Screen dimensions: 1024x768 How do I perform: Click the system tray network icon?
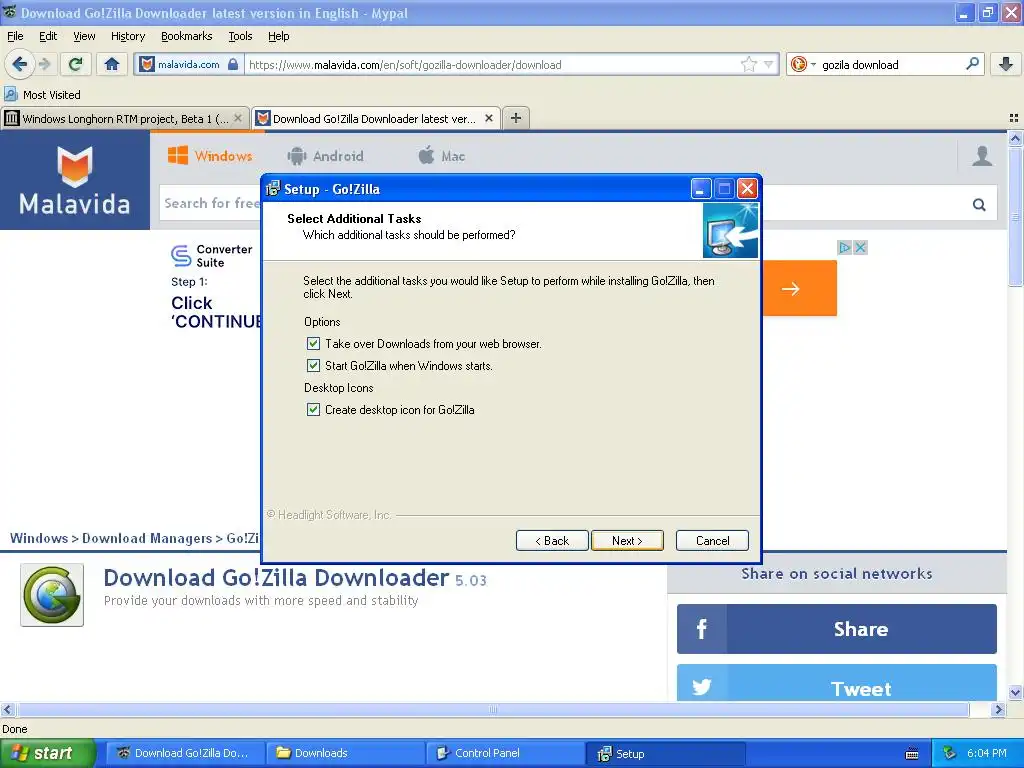click(x=950, y=753)
